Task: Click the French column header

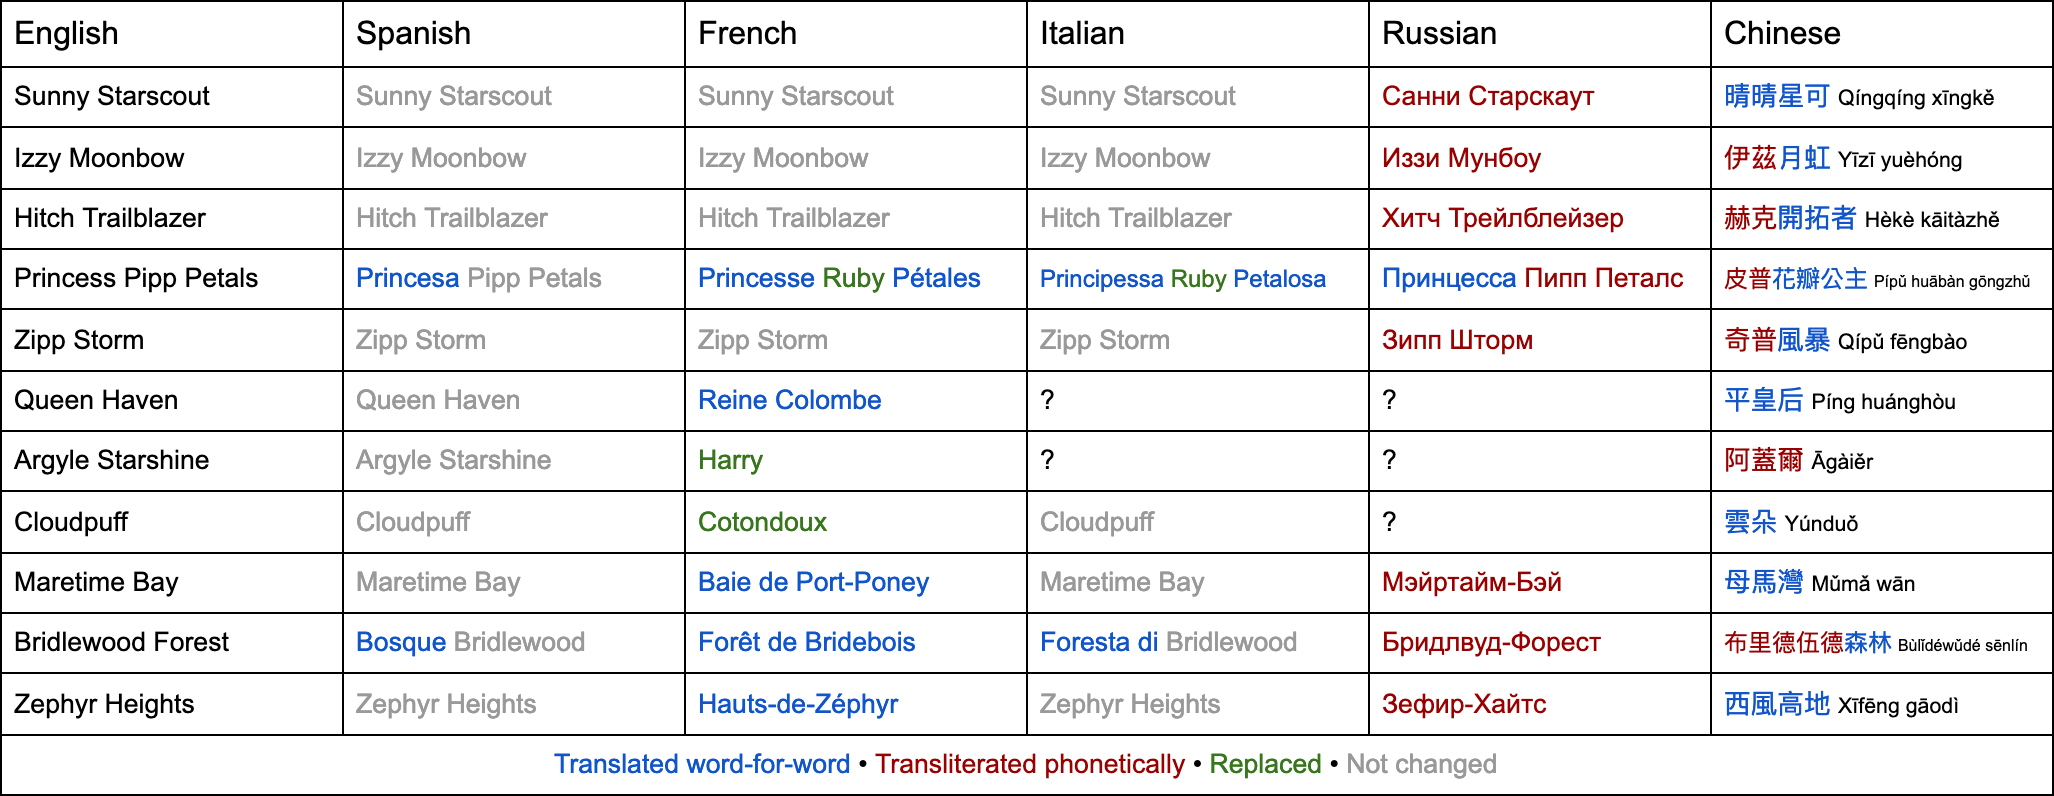Action: click(x=747, y=34)
